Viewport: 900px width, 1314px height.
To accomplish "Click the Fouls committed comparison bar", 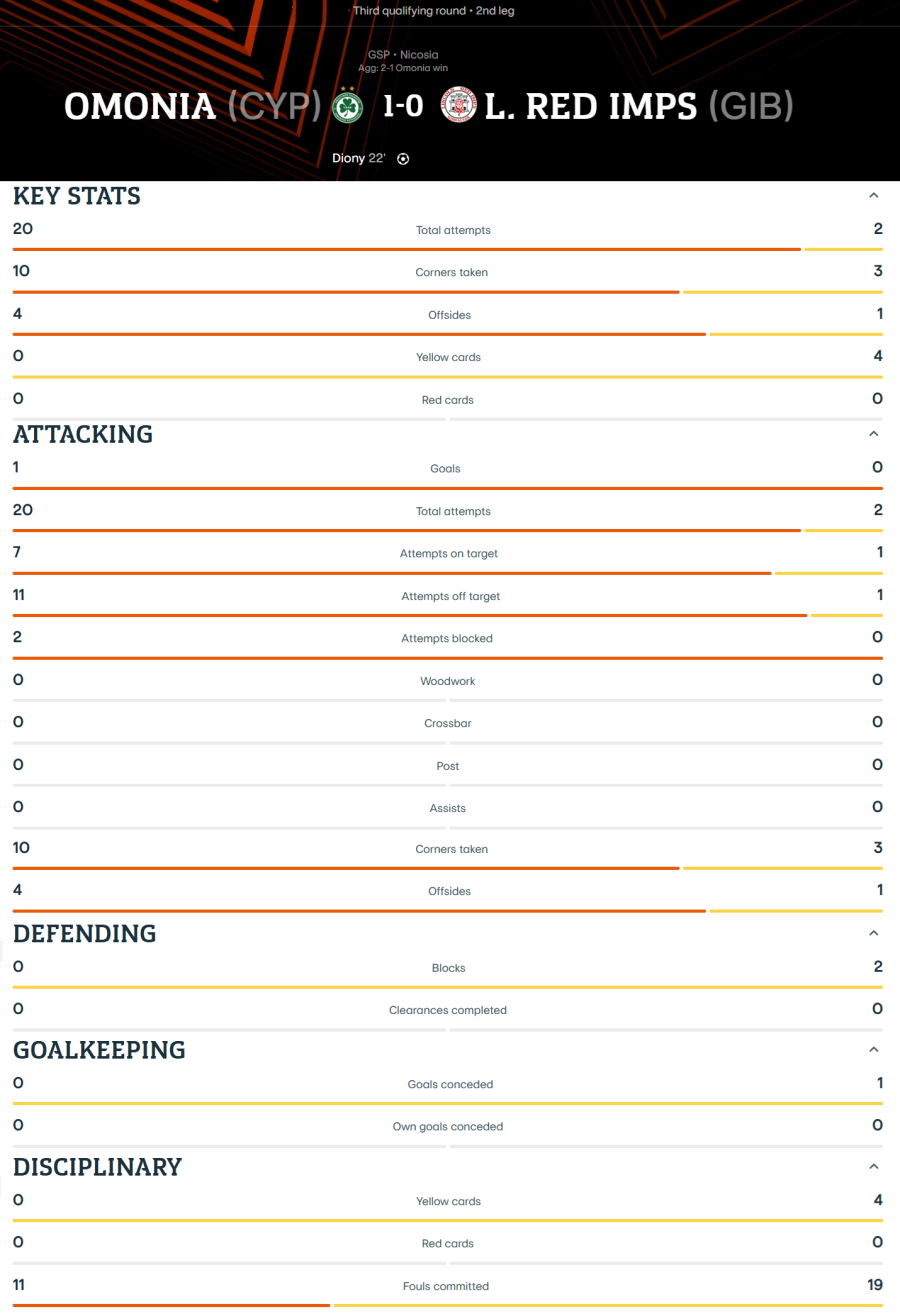I will click(x=448, y=1305).
